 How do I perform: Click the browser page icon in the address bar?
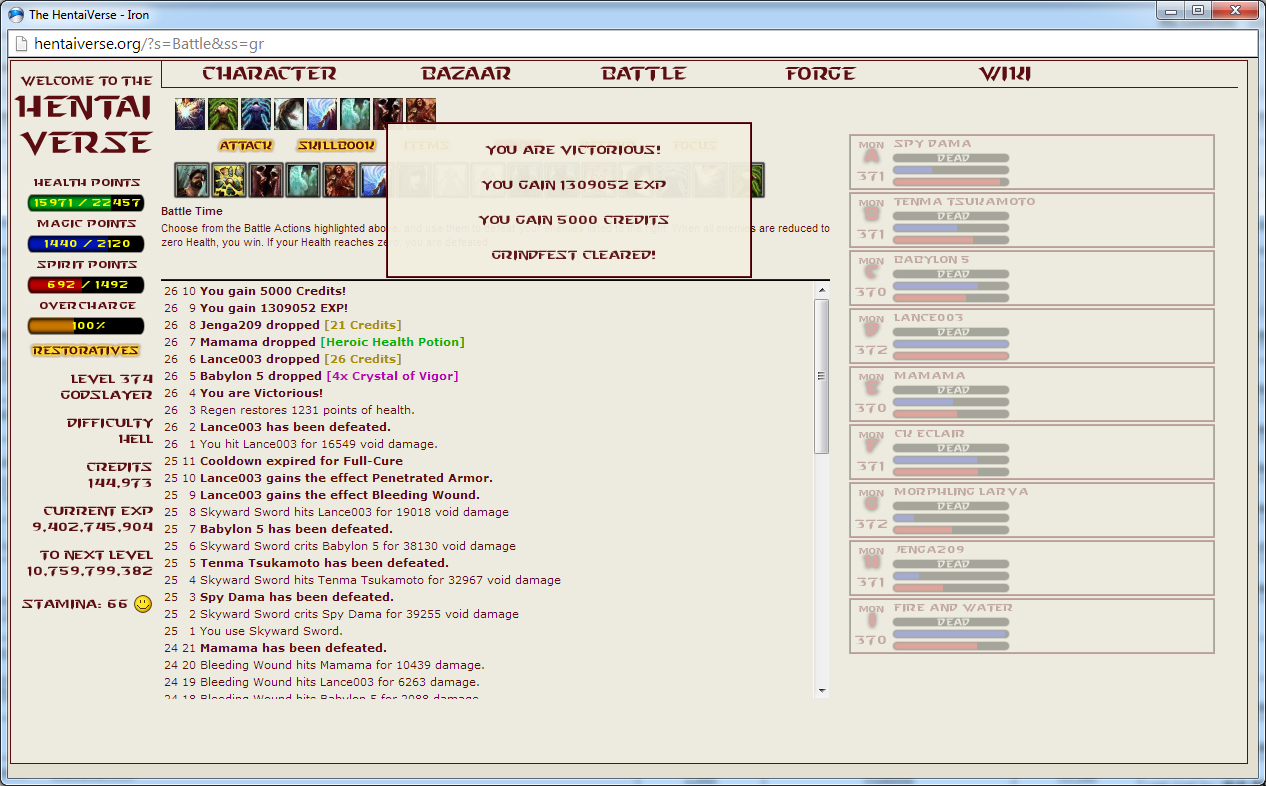click(x=20, y=44)
